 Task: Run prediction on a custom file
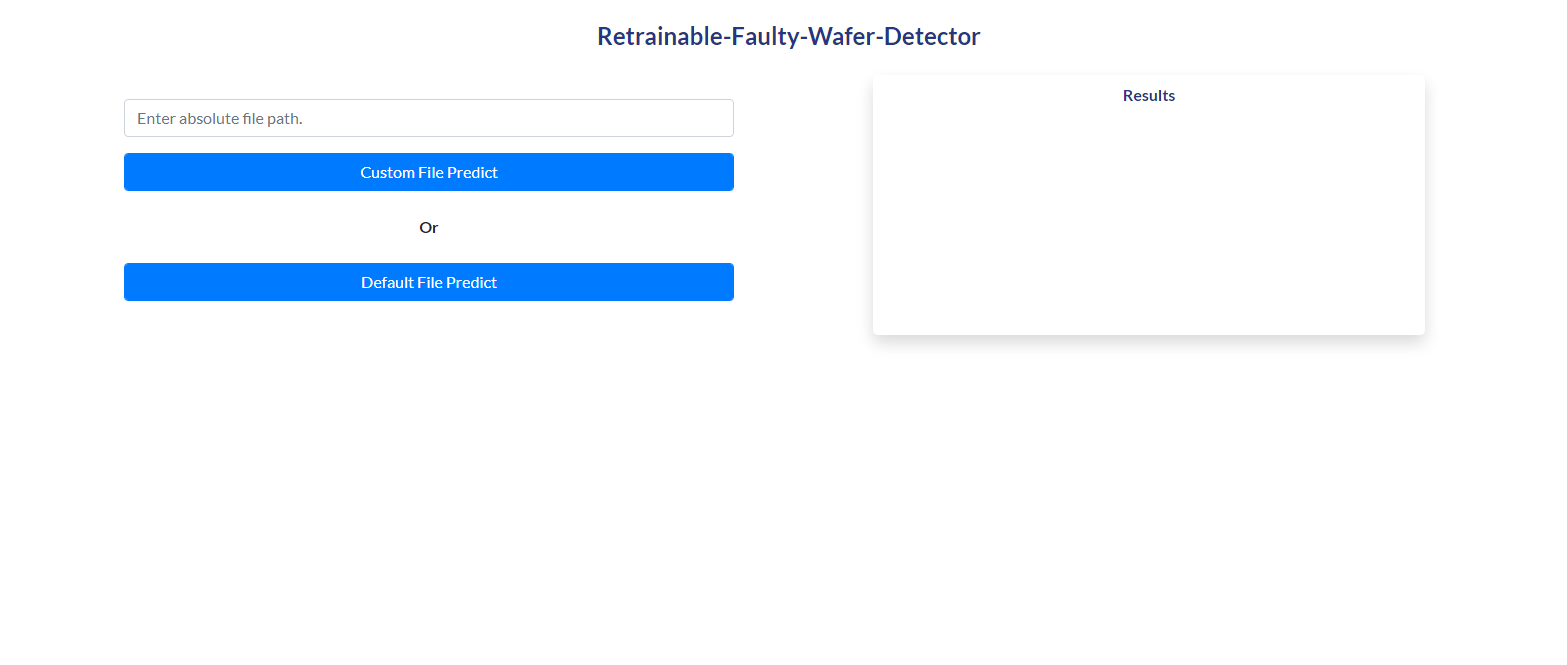pos(428,172)
